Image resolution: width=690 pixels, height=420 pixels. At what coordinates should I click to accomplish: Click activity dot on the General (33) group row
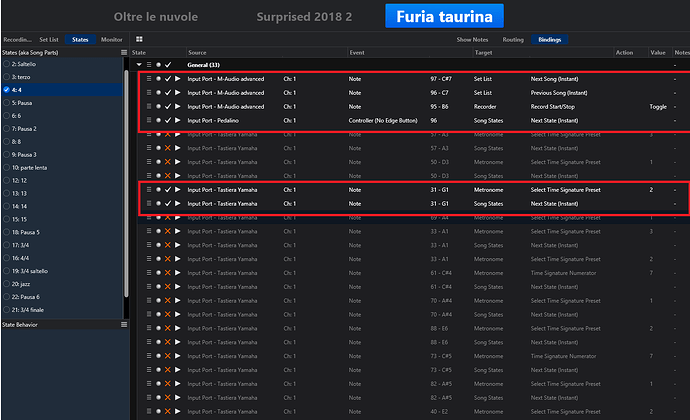click(x=158, y=65)
